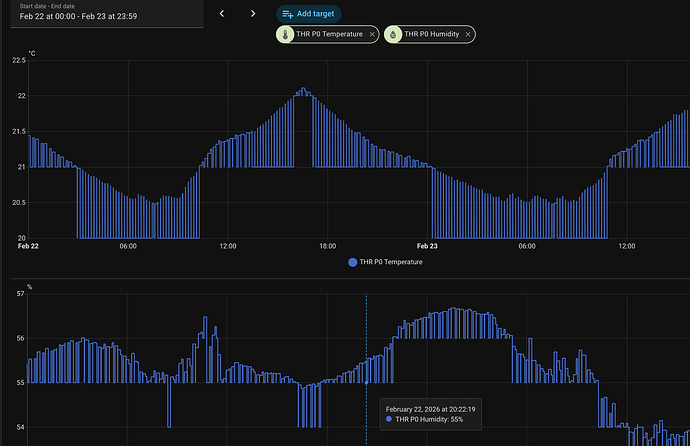The height and width of the screenshot is (446, 690).
Task: Go to the previous date range
Action: click(x=222, y=14)
